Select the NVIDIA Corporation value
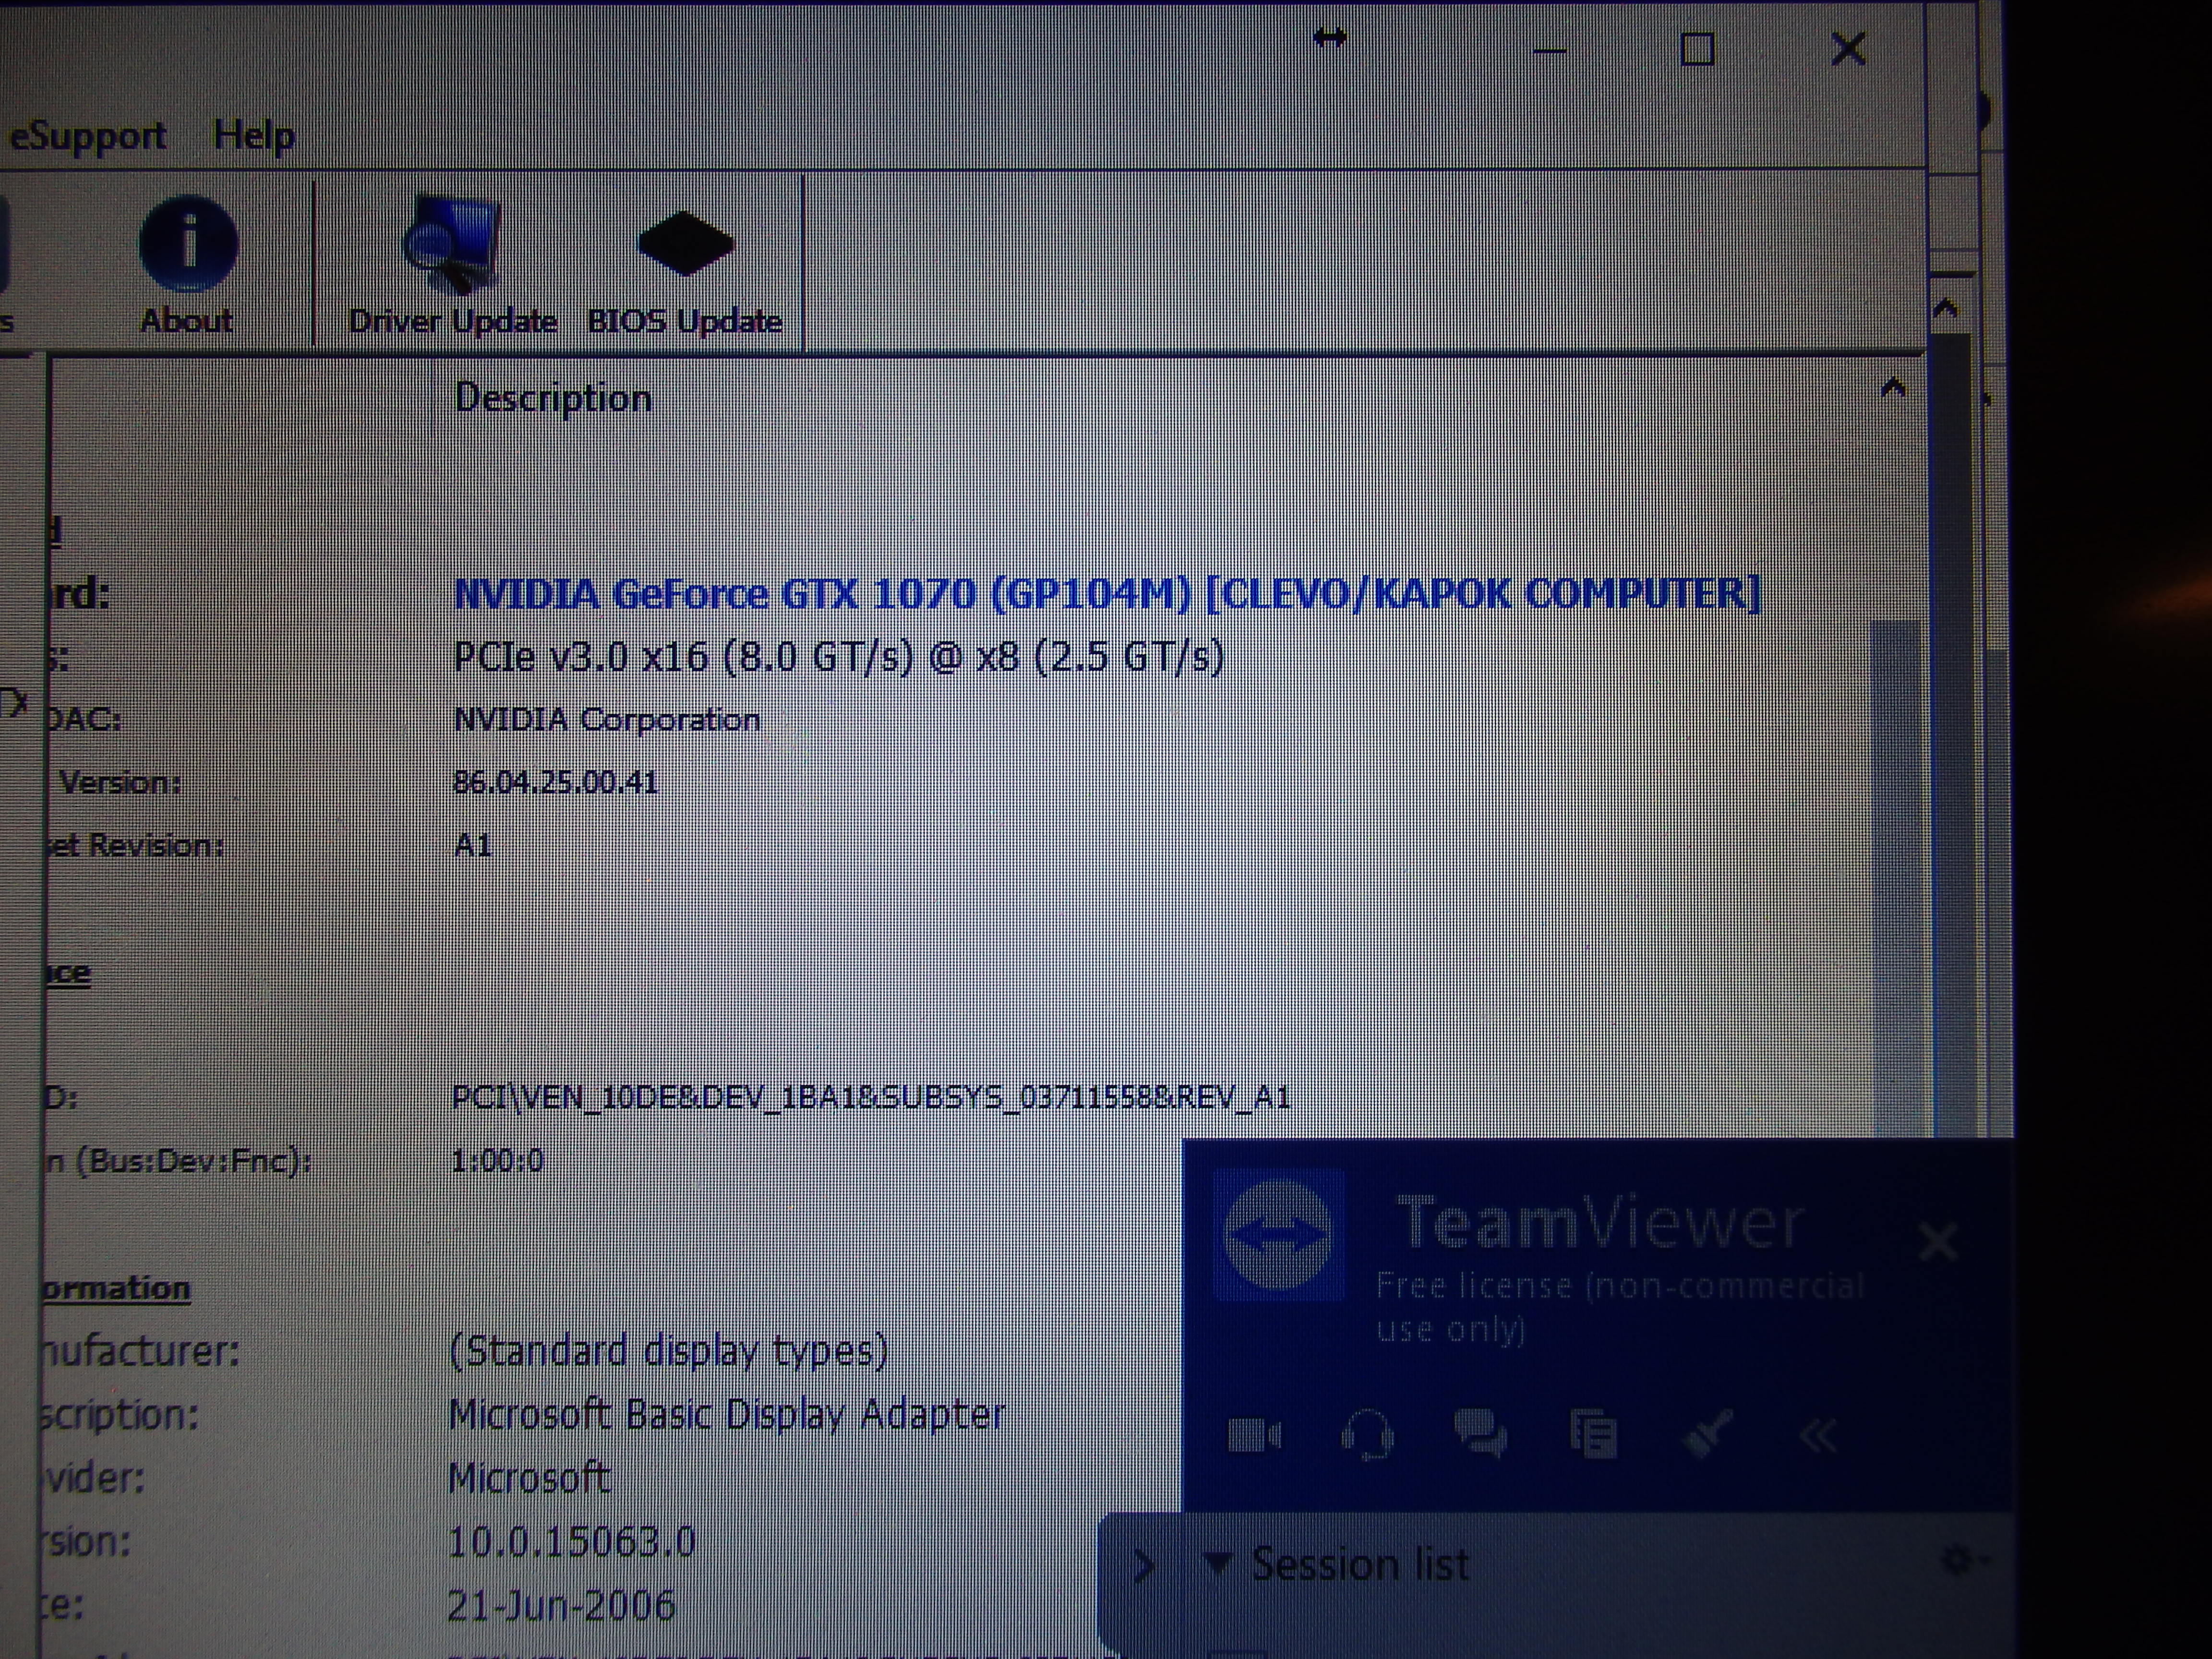Image resolution: width=2212 pixels, height=1659 pixels. pyautogui.click(x=607, y=720)
